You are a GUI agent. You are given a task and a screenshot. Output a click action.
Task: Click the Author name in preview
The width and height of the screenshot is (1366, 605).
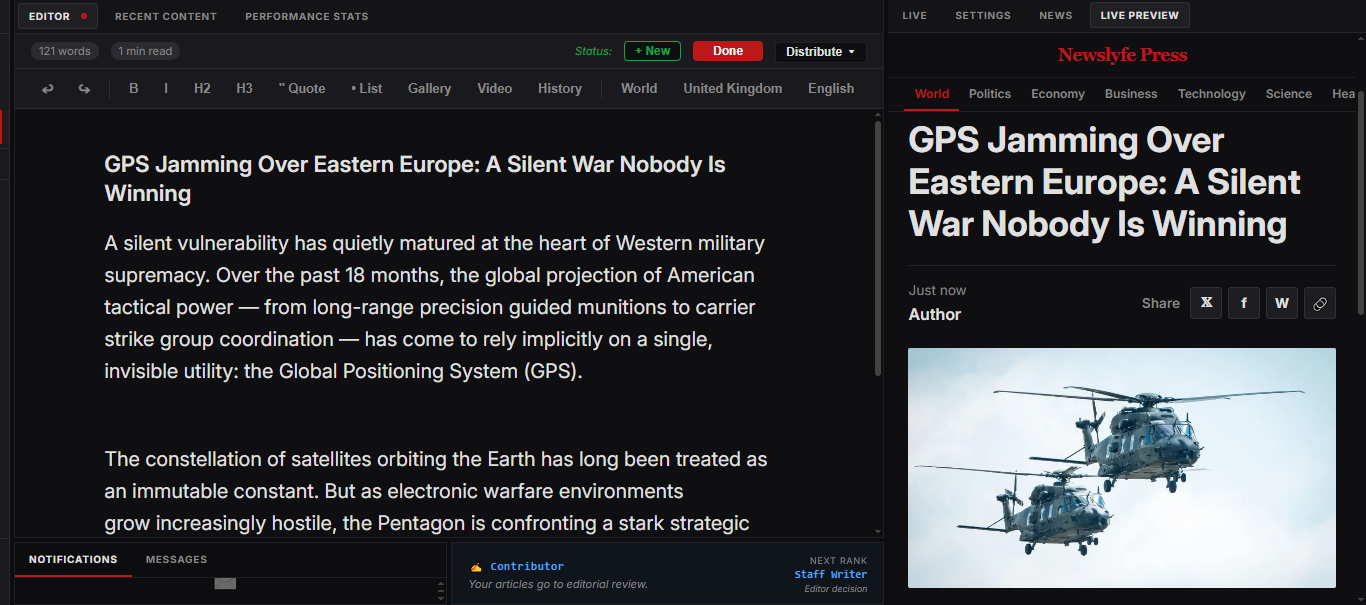pyautogui.click(x=935, y=314)
